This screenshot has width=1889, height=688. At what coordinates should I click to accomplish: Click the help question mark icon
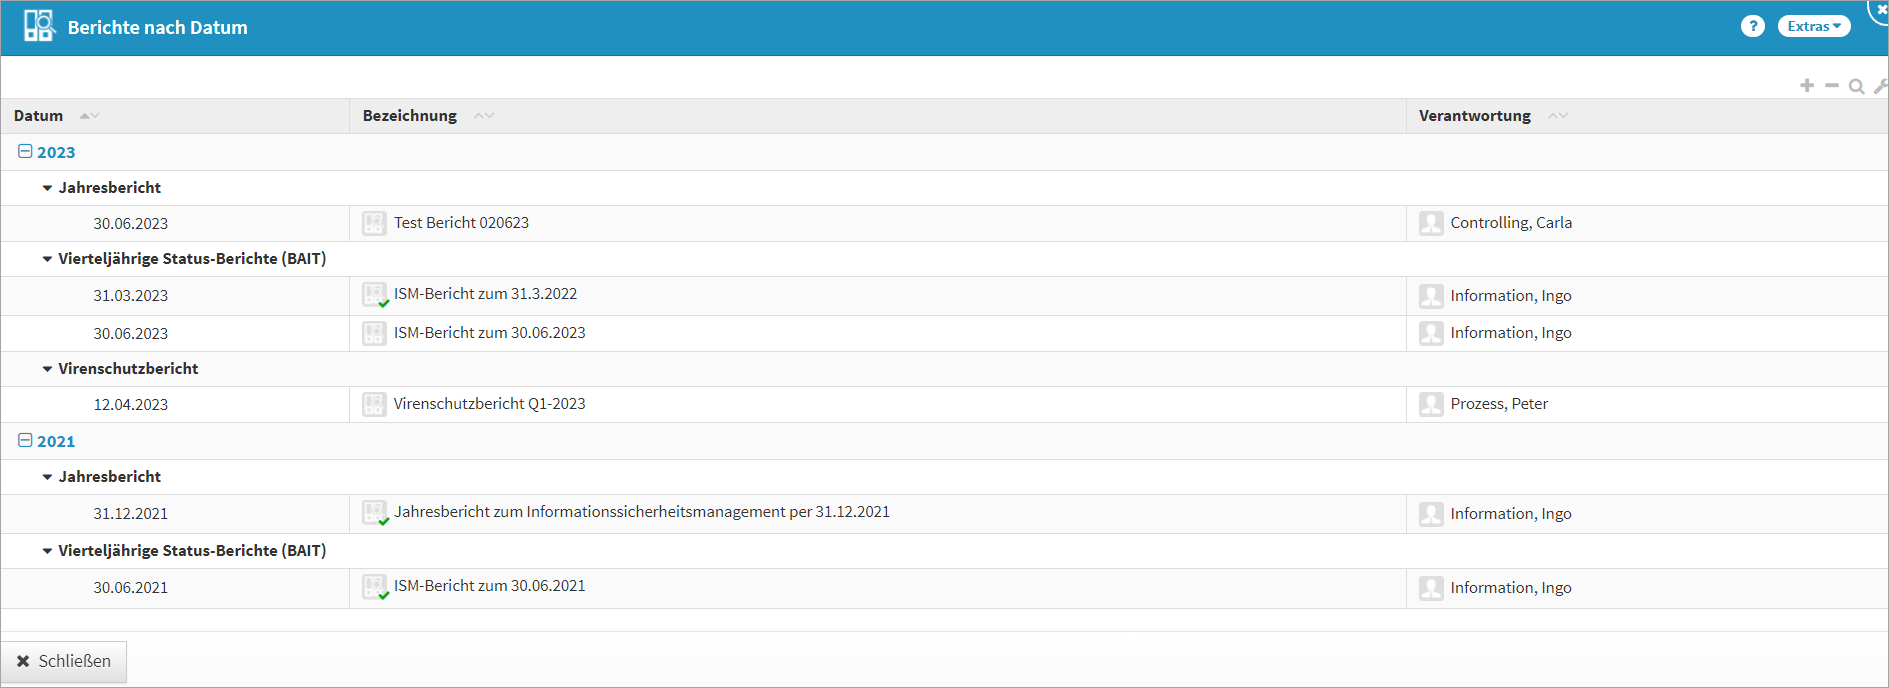click(x=1752, y=27)
